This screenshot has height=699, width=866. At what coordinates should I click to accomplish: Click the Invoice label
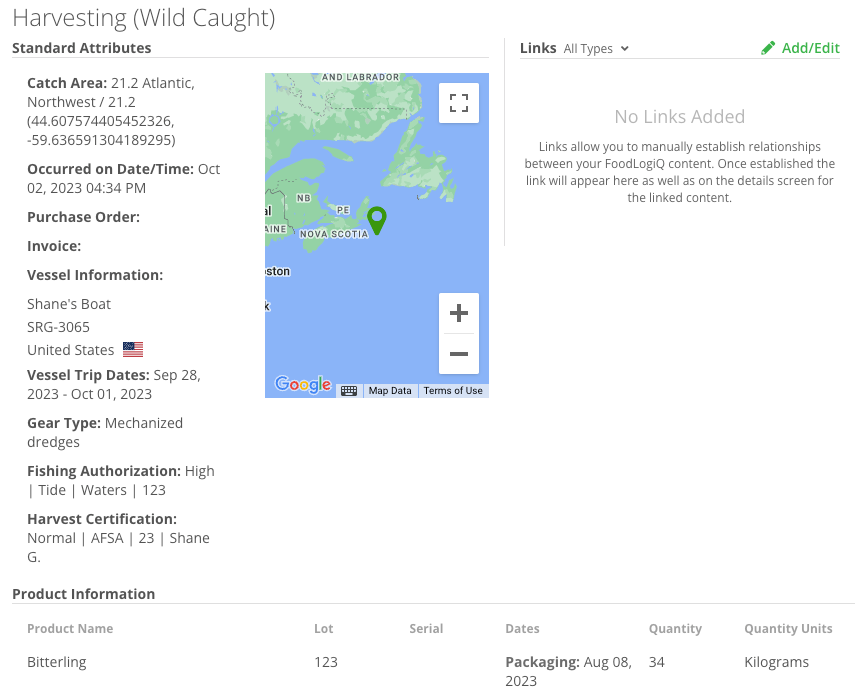pyautogui.click(x=54, y=246)
